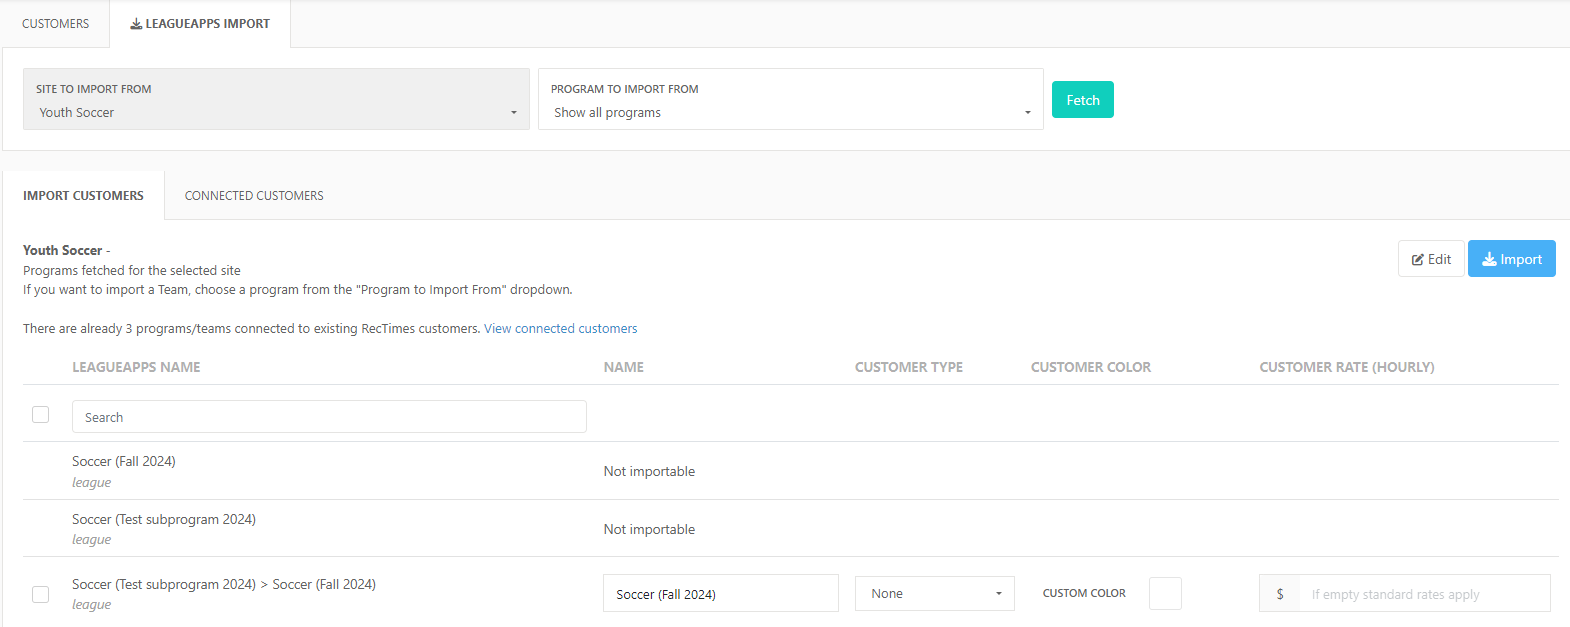1570x627 pixels.
Task: Click the download icon on LeagueApps Import tab
Action: [136, 24]
